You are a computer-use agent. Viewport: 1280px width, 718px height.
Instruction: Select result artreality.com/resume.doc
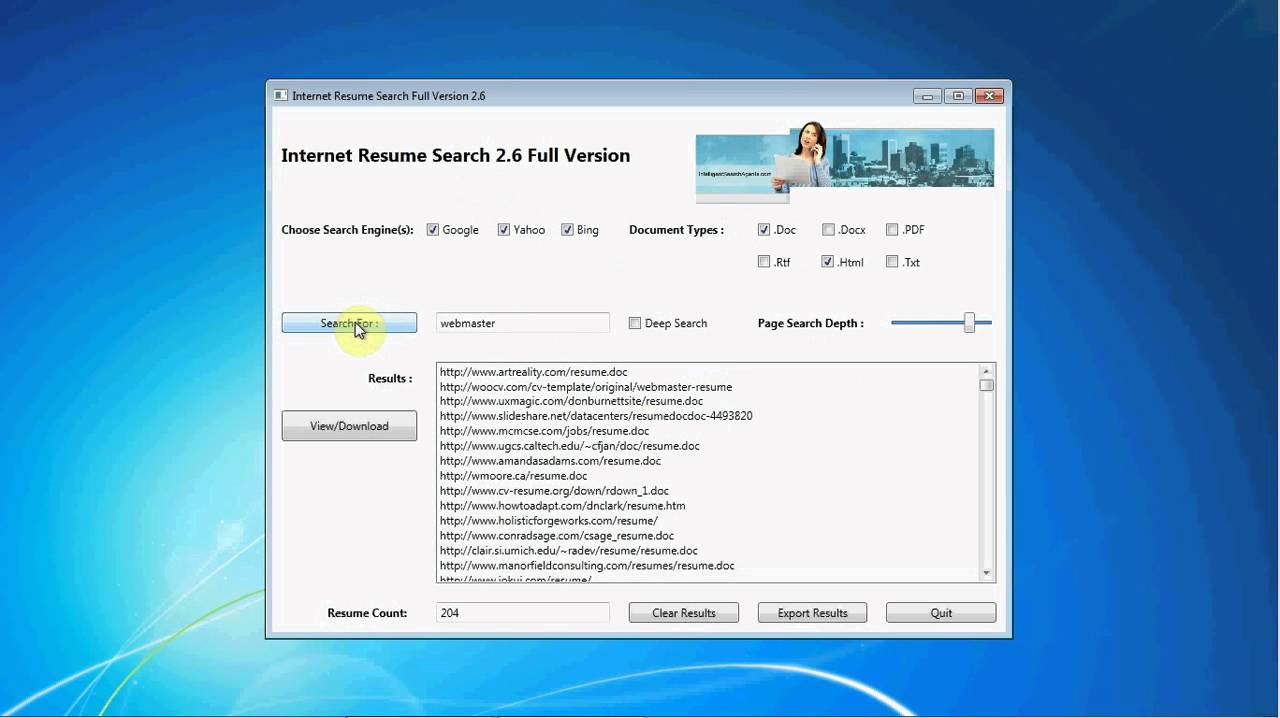pyautogui.click(x=534, y=372)
